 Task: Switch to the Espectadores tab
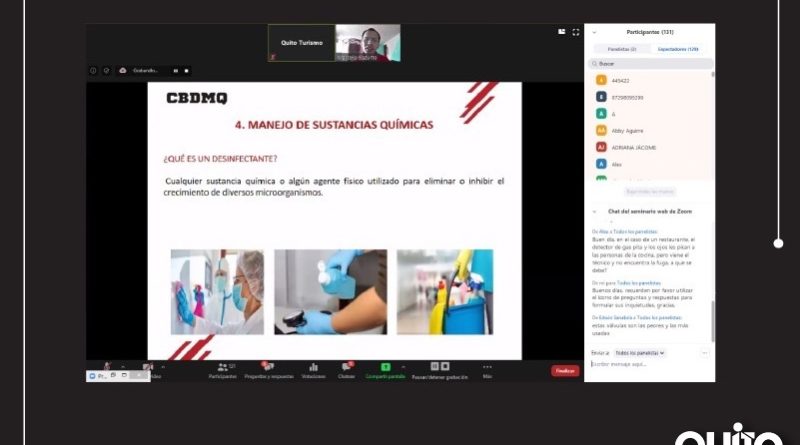tap(677, 48)
